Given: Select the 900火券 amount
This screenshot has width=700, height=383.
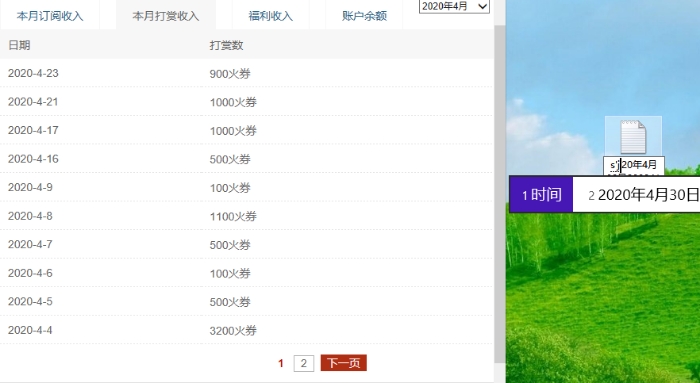Looking at the screenshot, I should click(230, 74).
